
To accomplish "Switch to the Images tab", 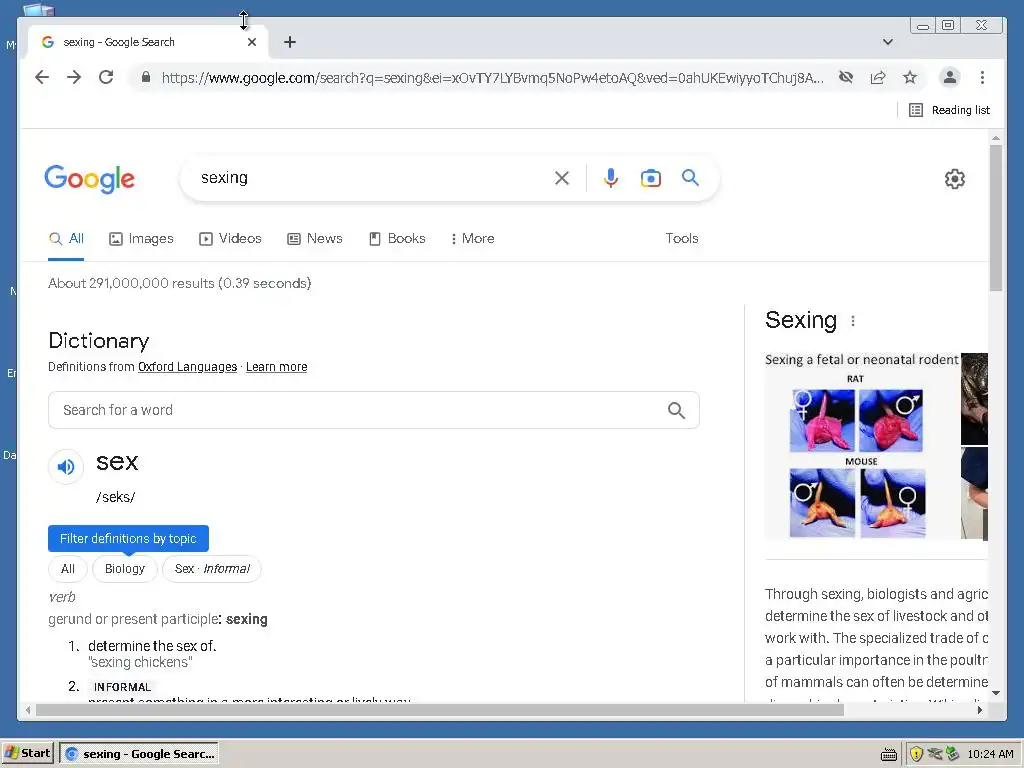I will tap(141, 238).
